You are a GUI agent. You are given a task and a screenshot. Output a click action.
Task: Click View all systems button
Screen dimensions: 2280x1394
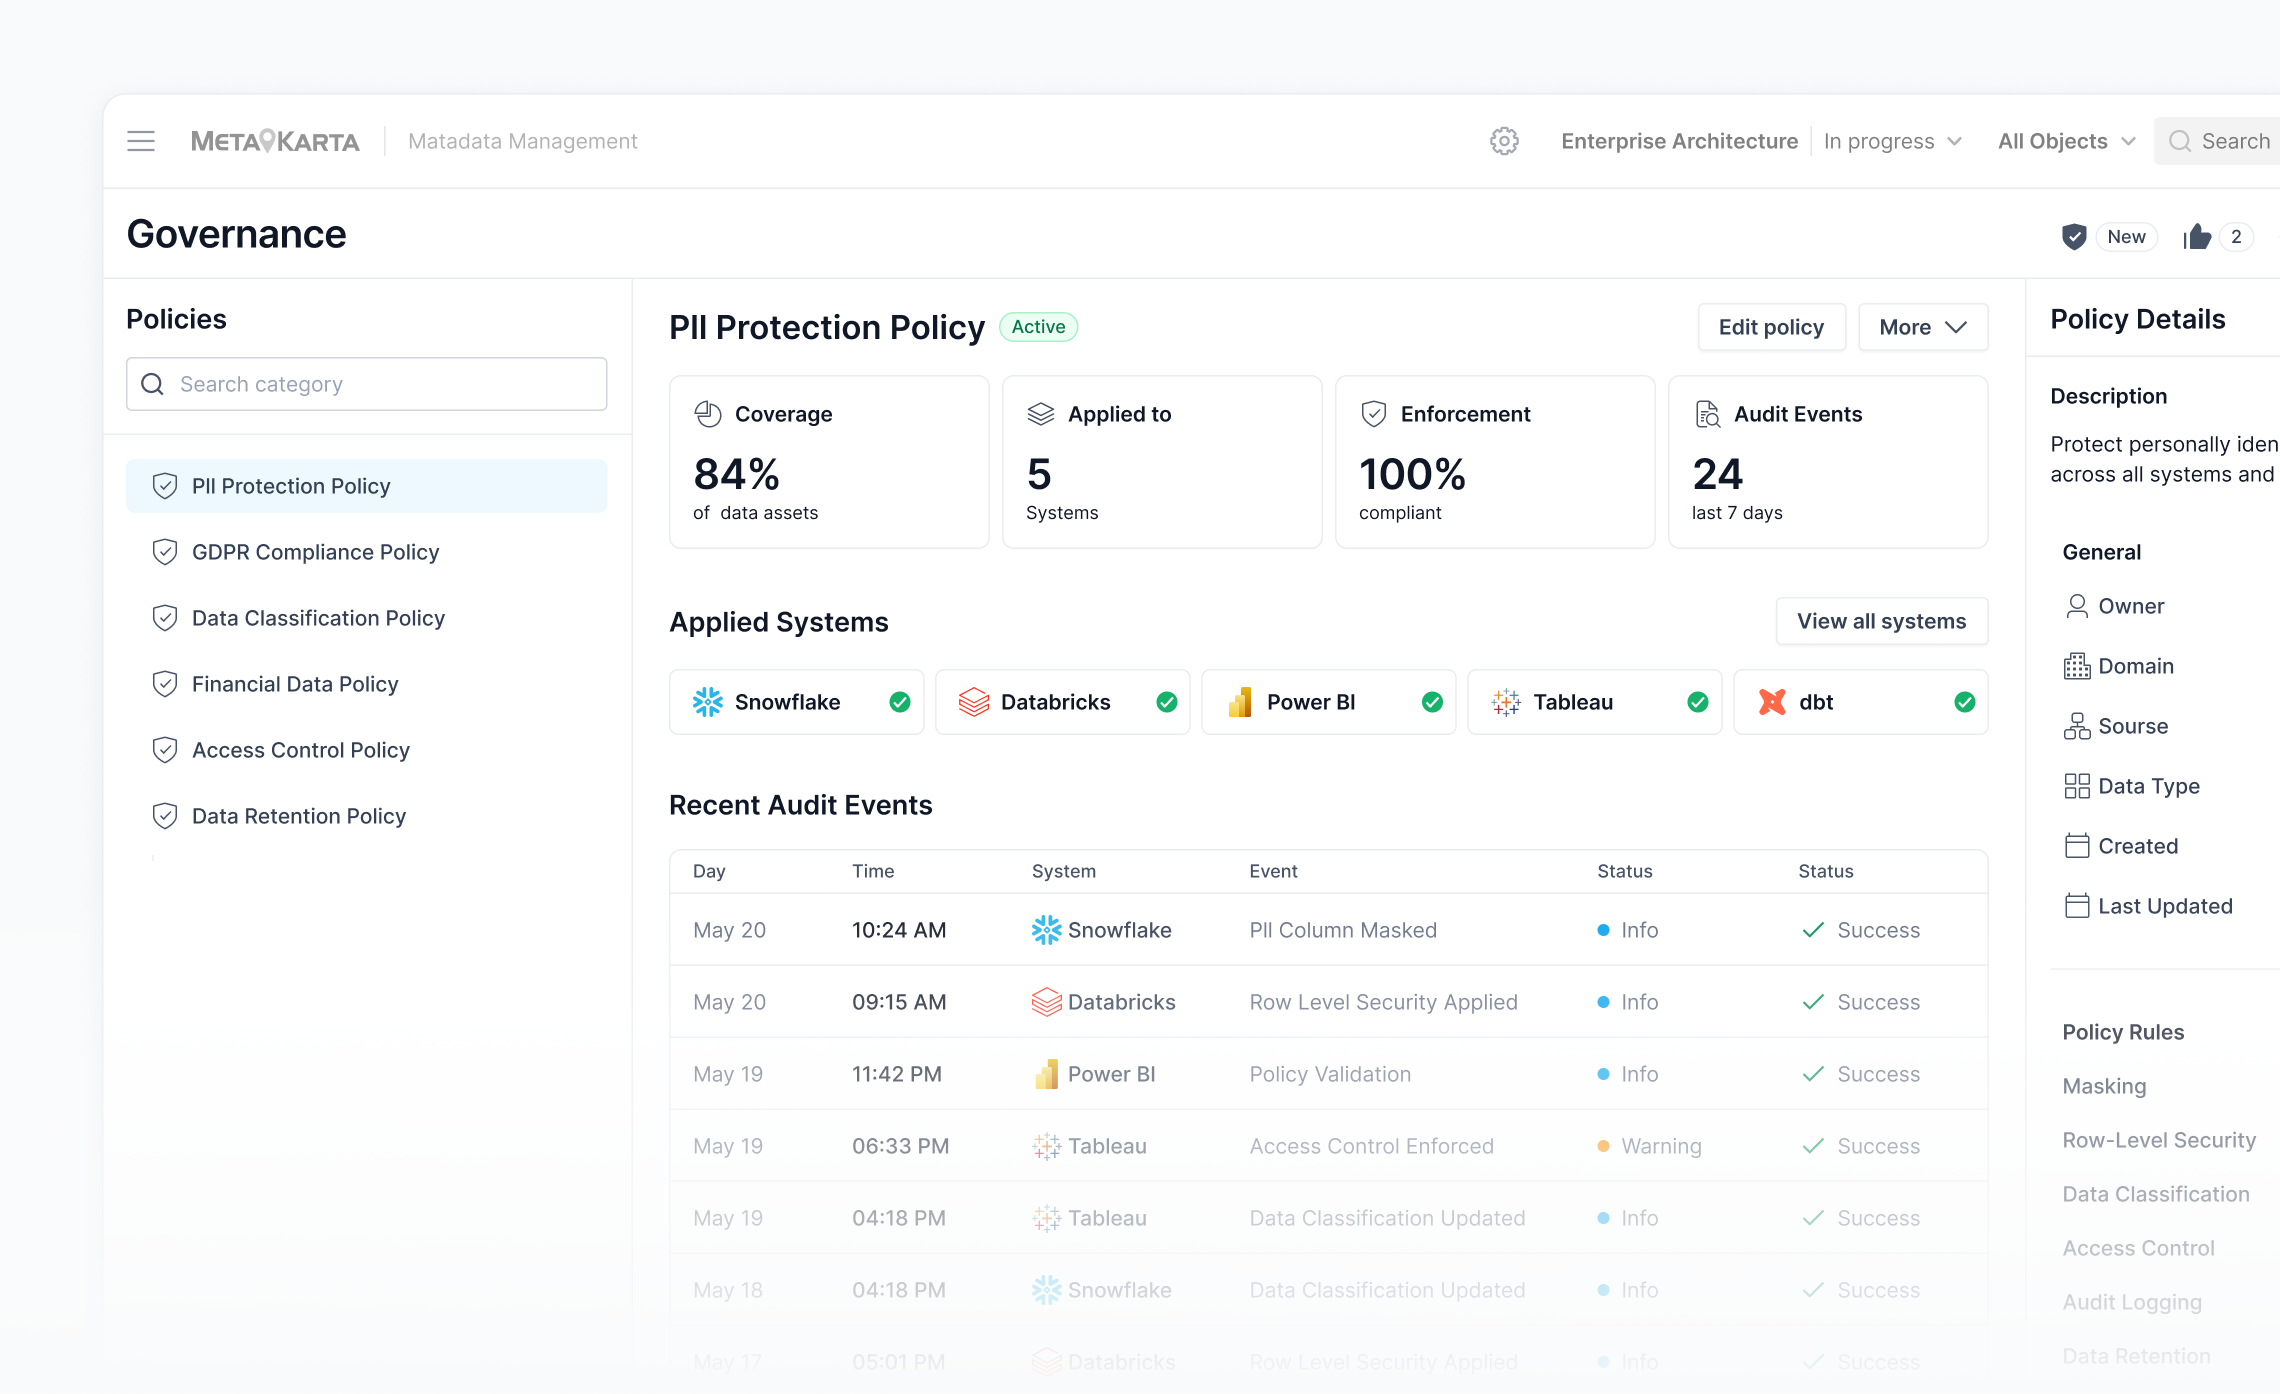1881,621
